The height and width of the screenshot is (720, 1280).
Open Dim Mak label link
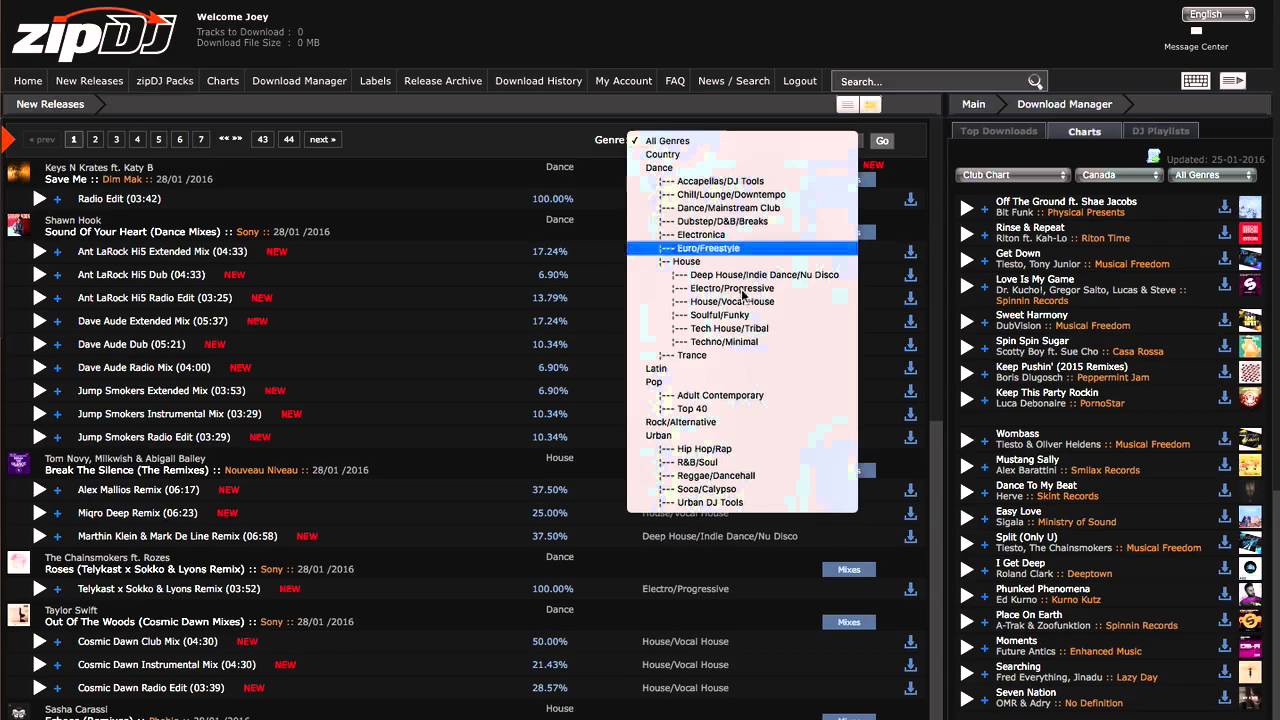click(122, 179)
